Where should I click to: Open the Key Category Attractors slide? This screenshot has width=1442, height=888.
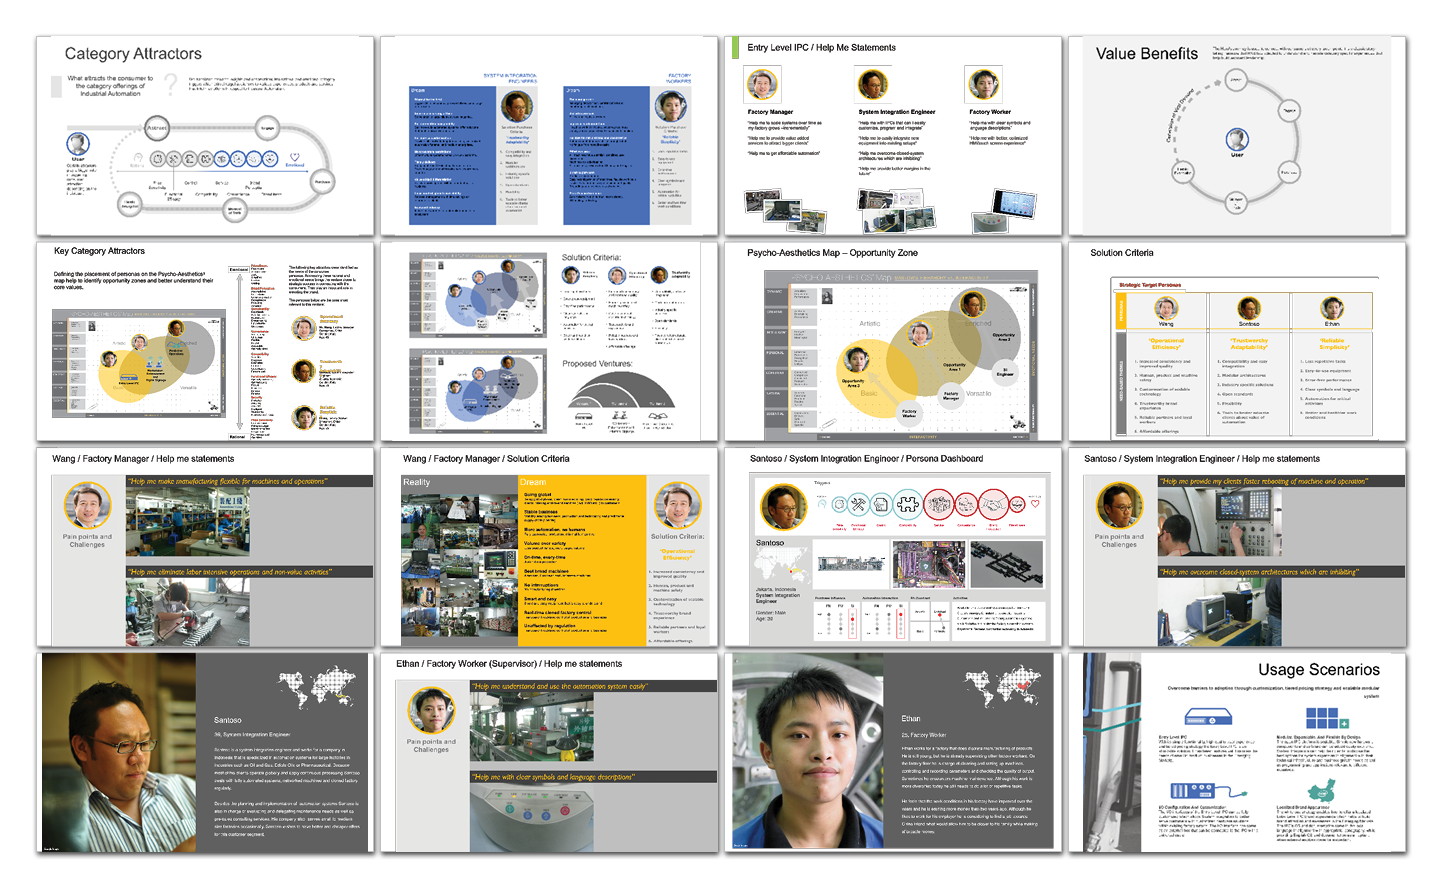tap(205, 341)
